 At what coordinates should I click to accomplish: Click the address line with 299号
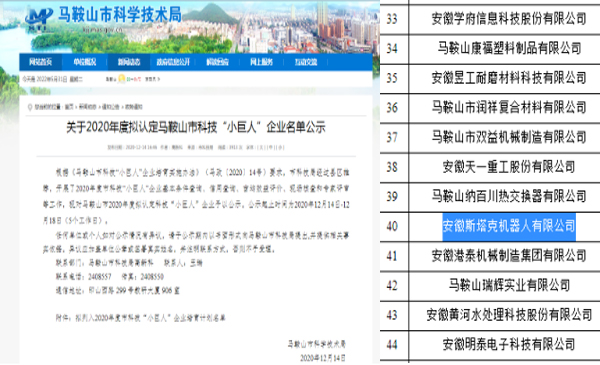118,290
